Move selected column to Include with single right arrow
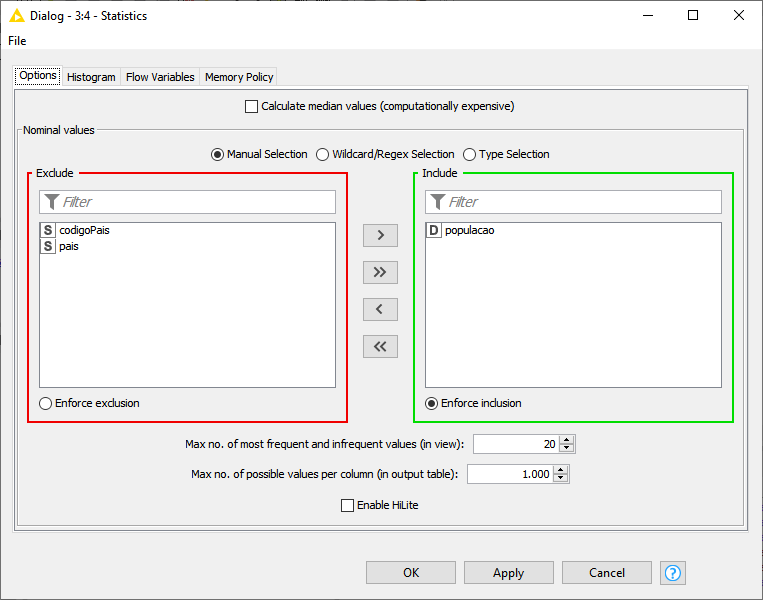The width and height of the screenshot is (763, 600). [379, 236]
